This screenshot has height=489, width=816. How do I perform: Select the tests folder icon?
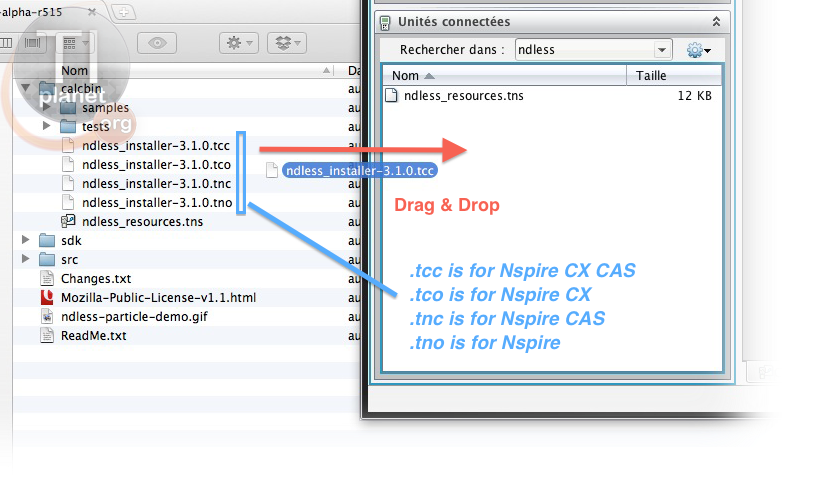[68, 126]
